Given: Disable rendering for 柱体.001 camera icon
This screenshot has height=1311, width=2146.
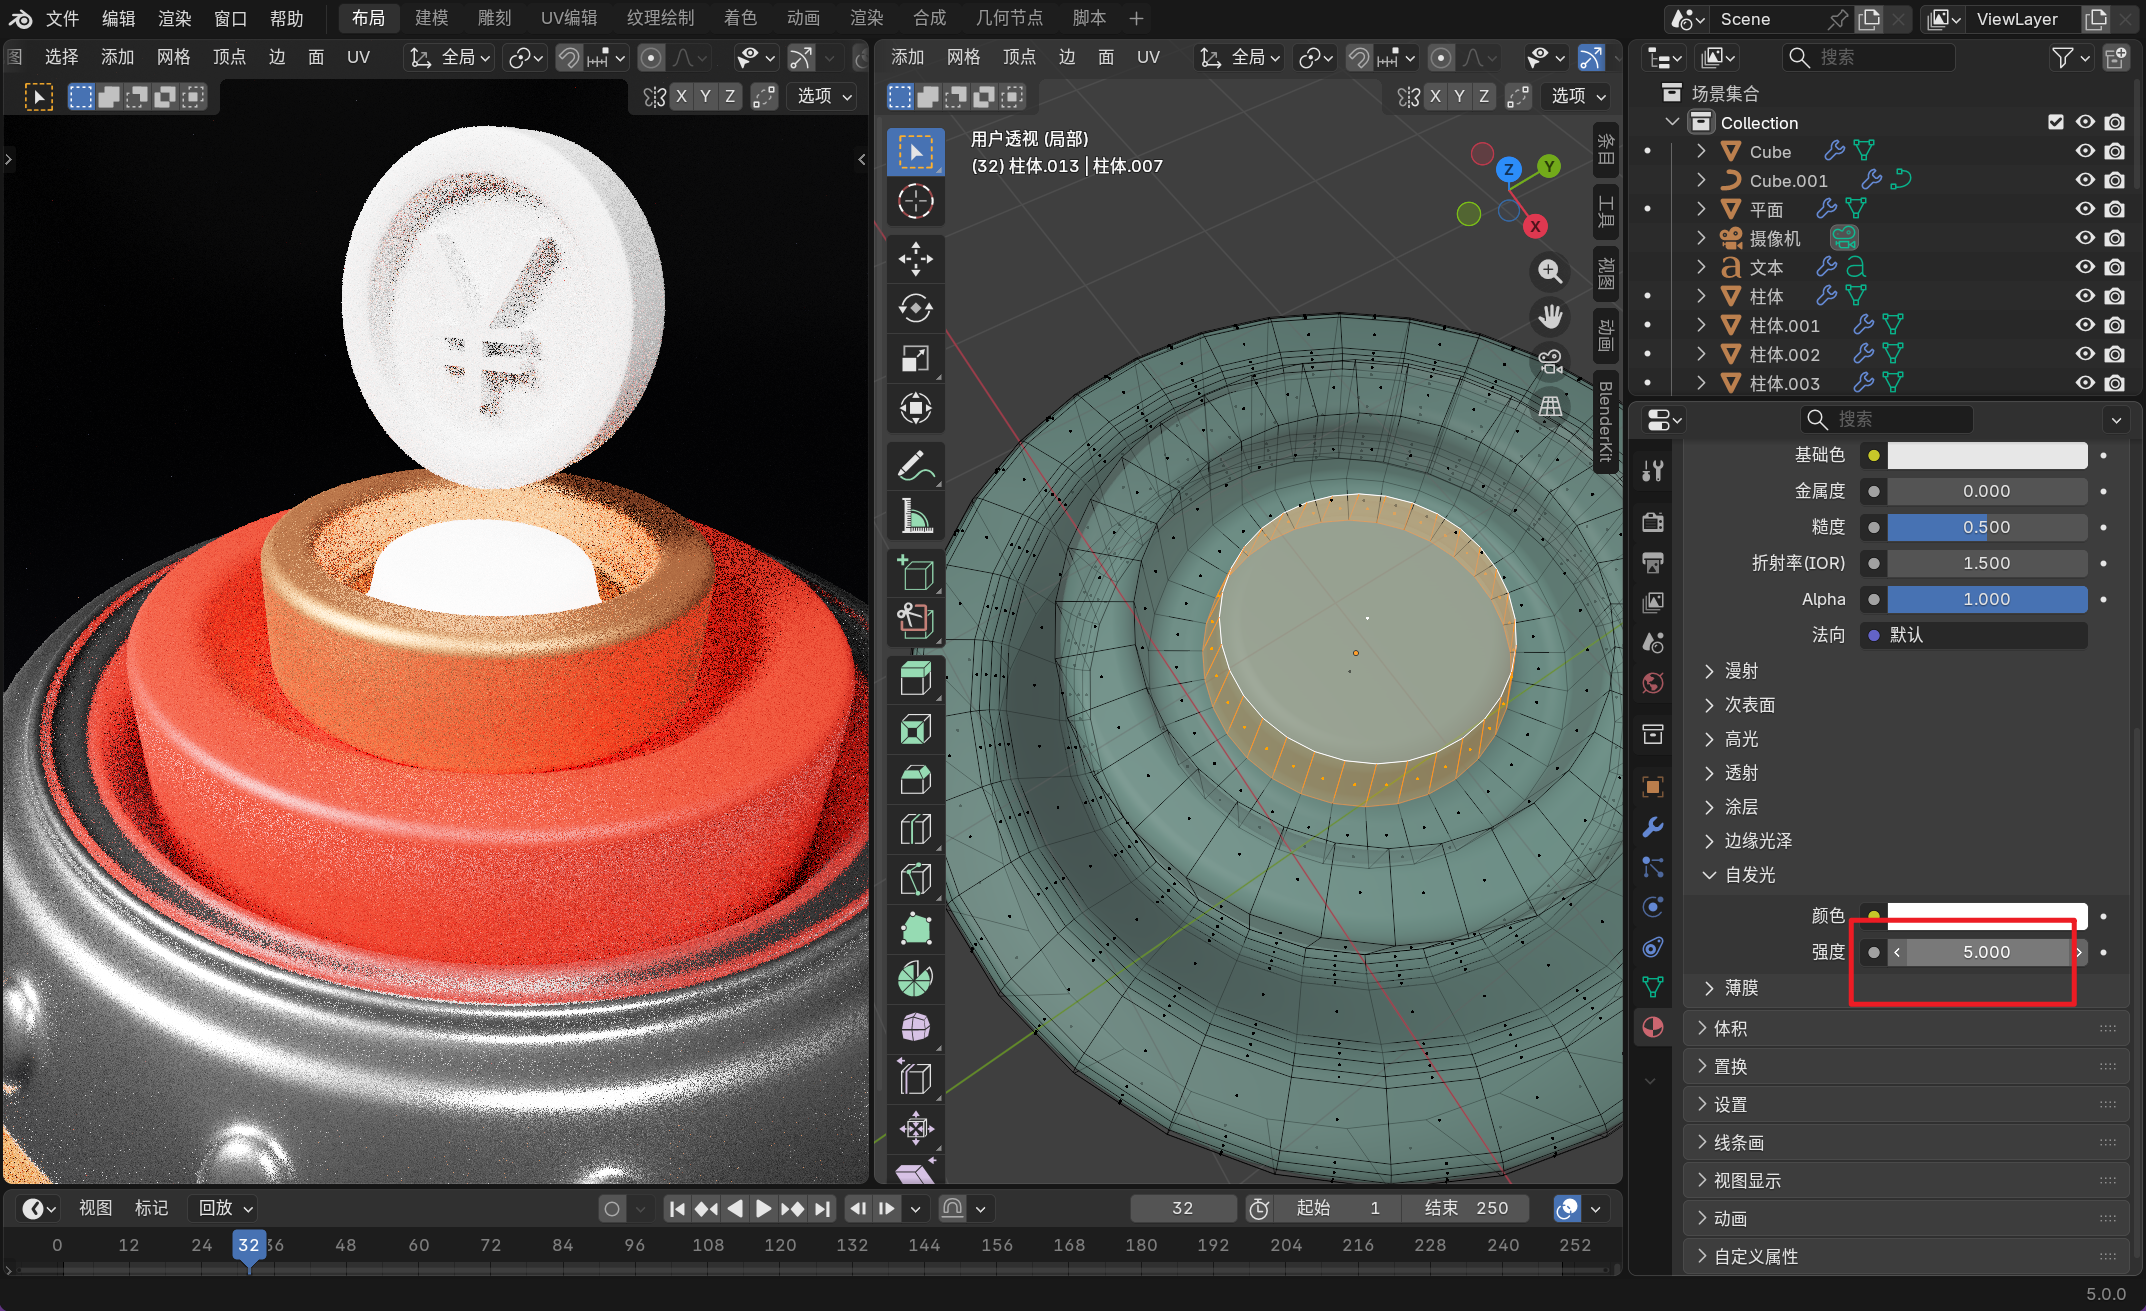Looking at the screenshot, I should [x=2115, y=325].
